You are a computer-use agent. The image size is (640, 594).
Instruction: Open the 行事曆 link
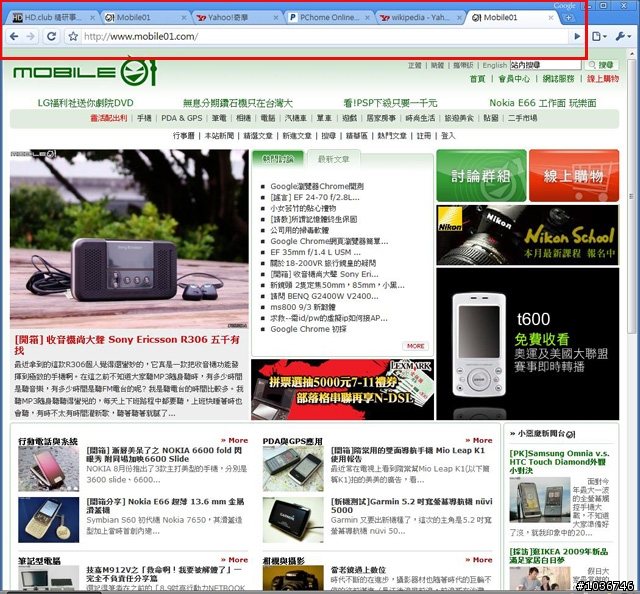click(x=184, y=136)
